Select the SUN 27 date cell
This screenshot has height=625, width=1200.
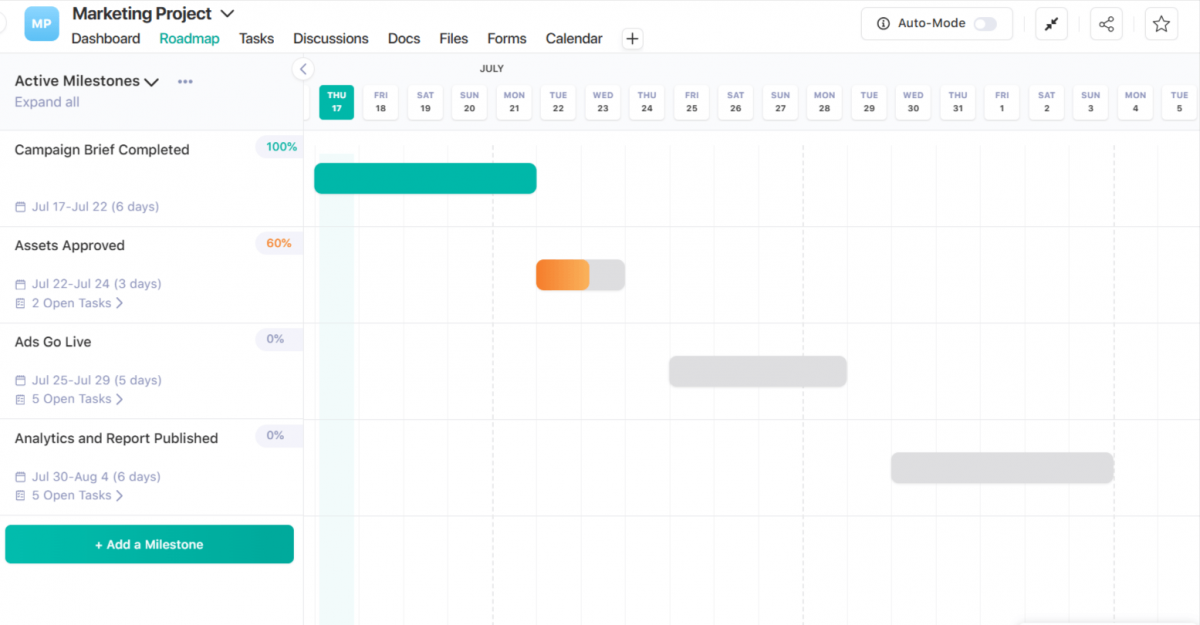pyautogui.click(x=780, y=102)
